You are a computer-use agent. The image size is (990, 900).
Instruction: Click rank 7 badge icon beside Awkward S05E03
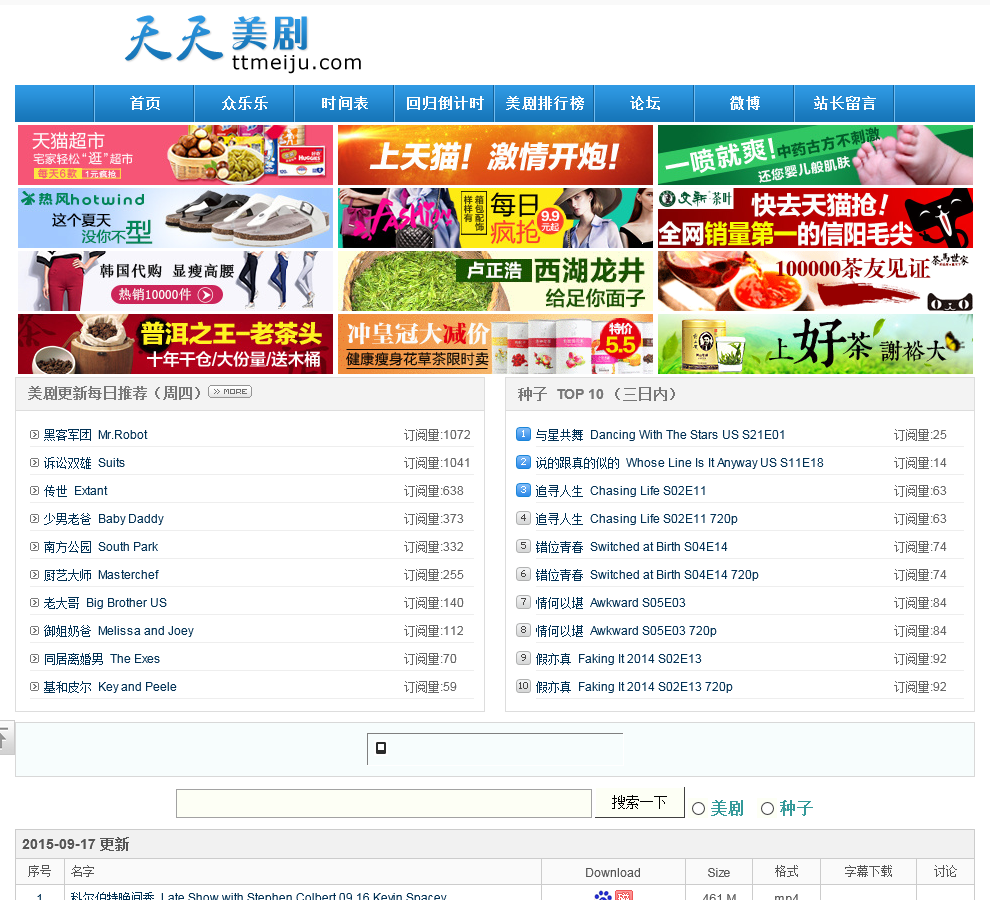[x=523, y=602]
